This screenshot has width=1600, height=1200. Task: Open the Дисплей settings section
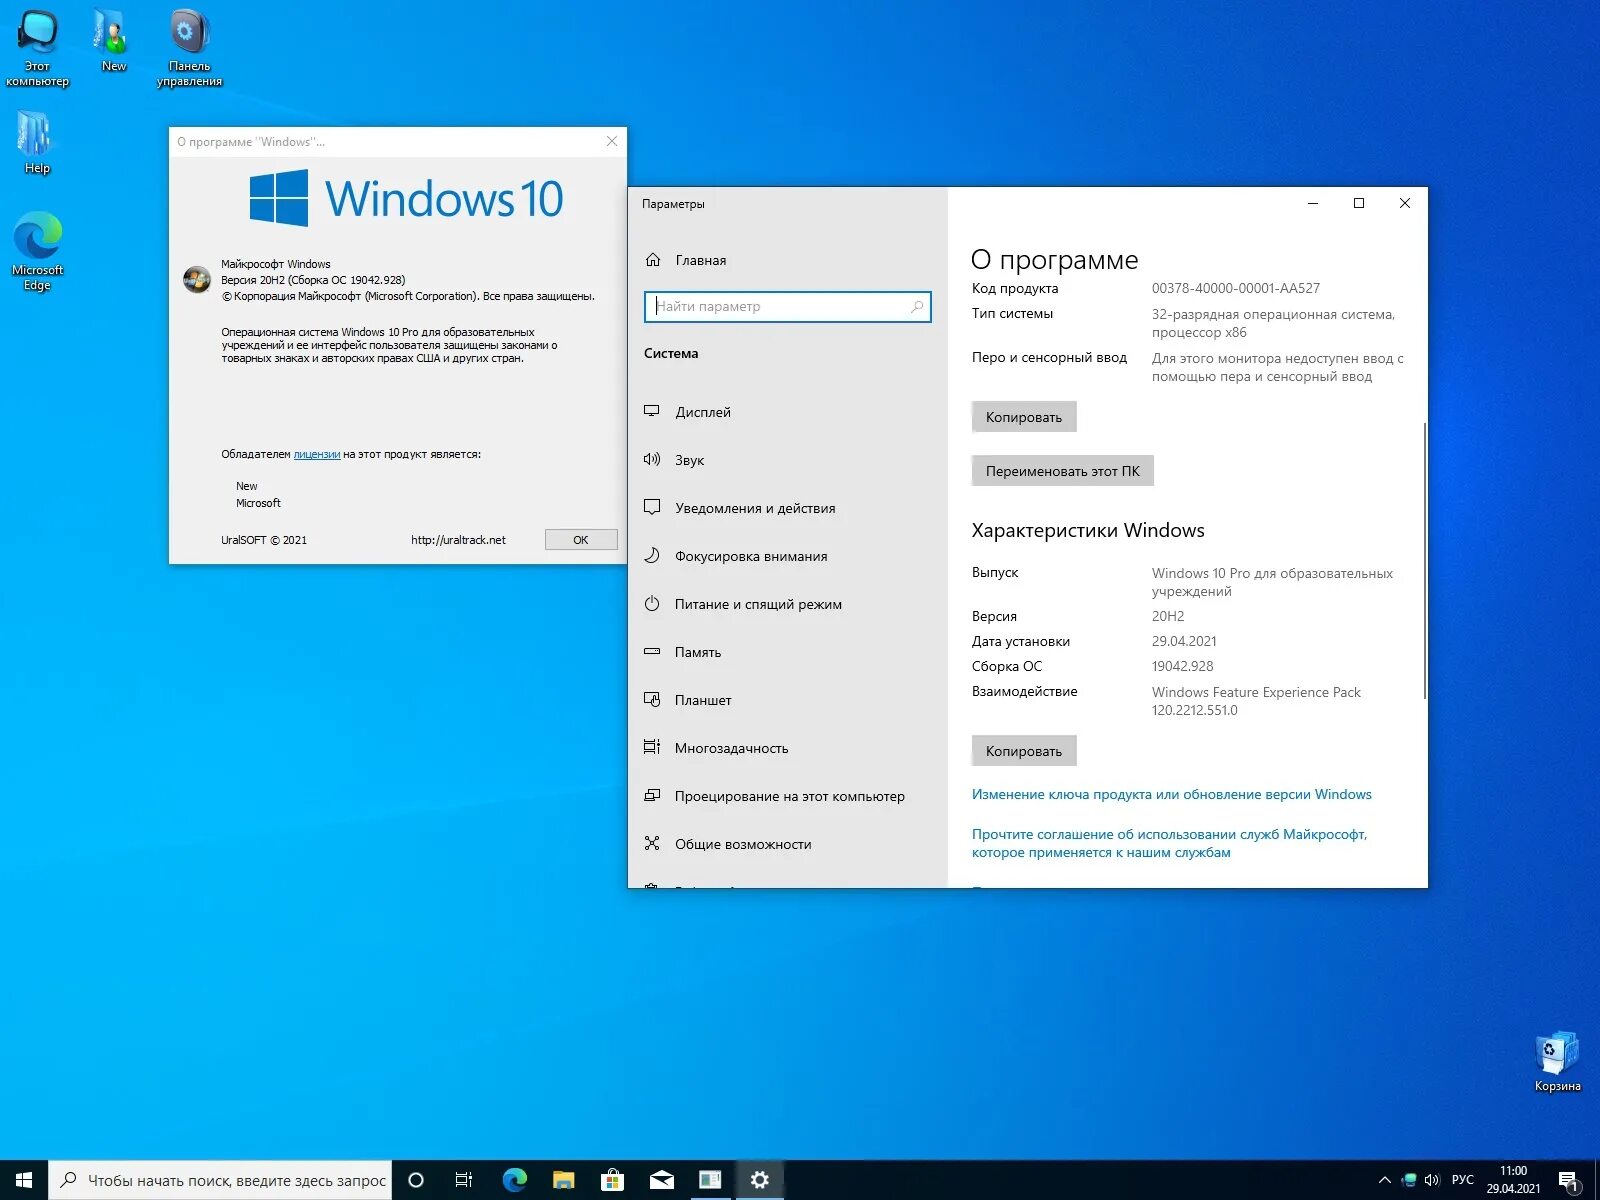[x=787, y=412]
